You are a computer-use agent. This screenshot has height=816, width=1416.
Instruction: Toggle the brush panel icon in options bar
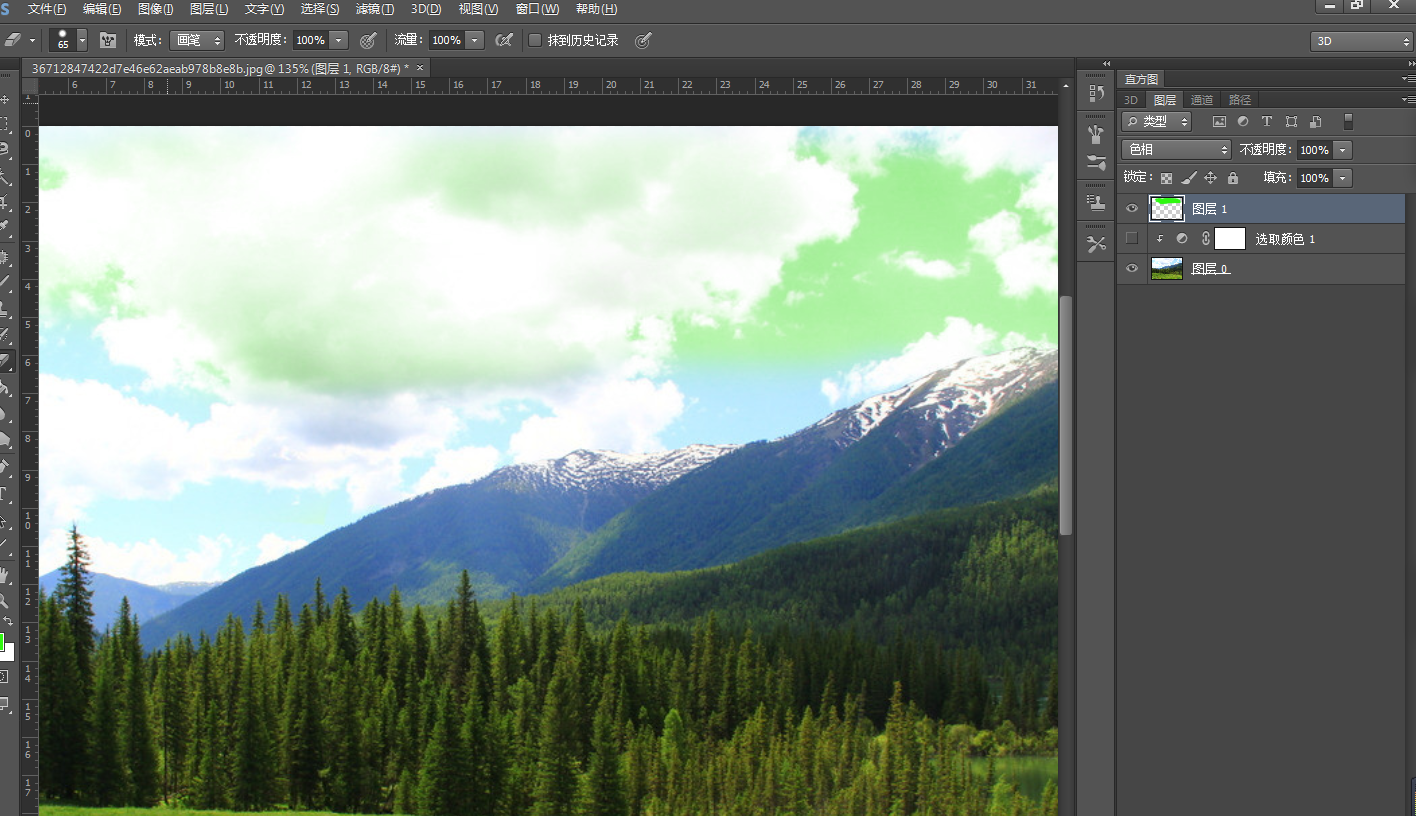point(108,40)
